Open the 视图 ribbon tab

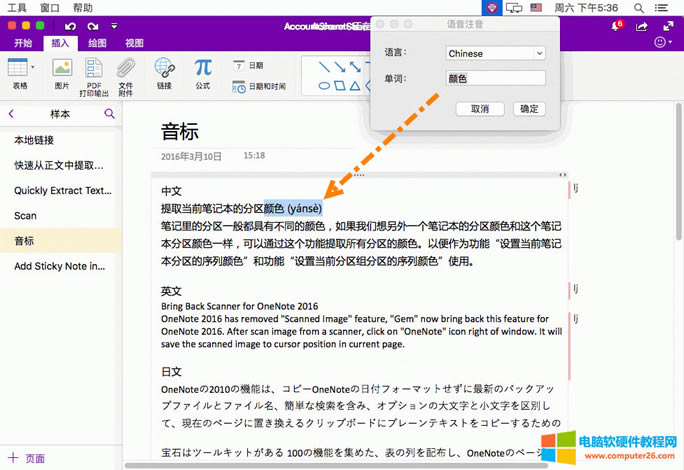(x=134, y=43)
